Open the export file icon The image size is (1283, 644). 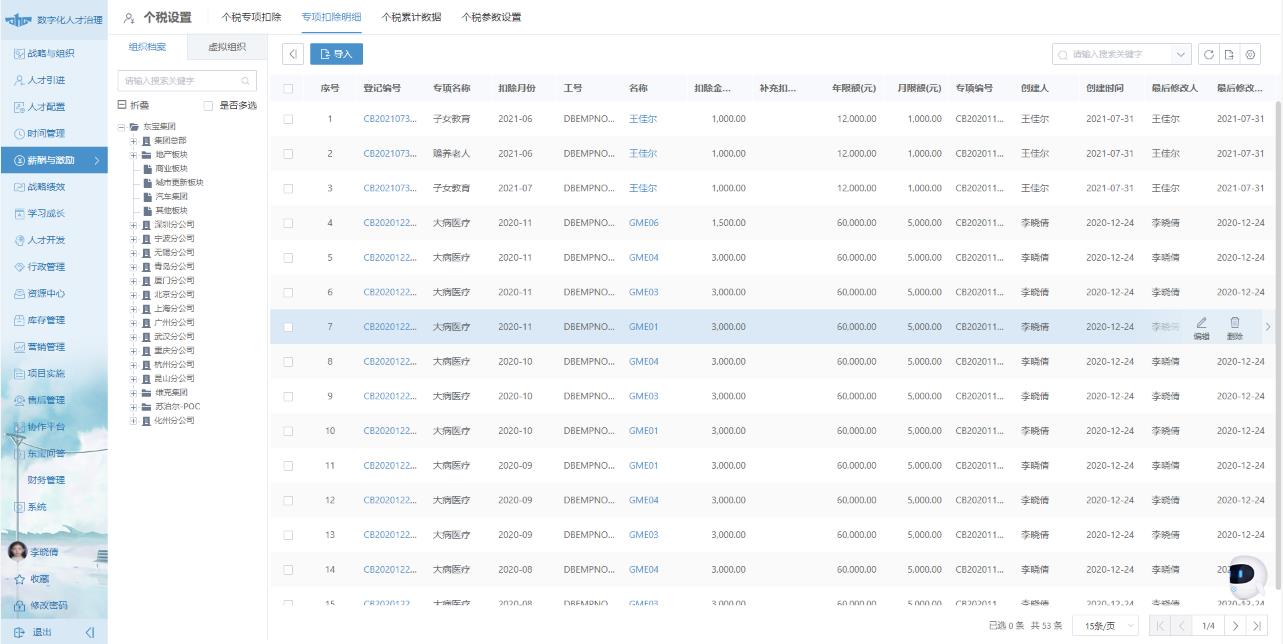pos(1229,55)
